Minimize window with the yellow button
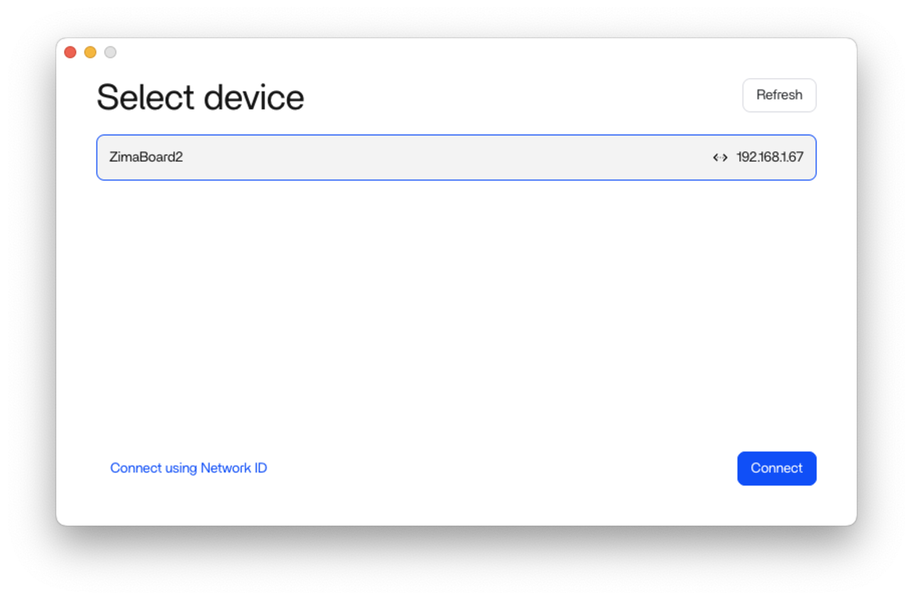 (90, 52)
